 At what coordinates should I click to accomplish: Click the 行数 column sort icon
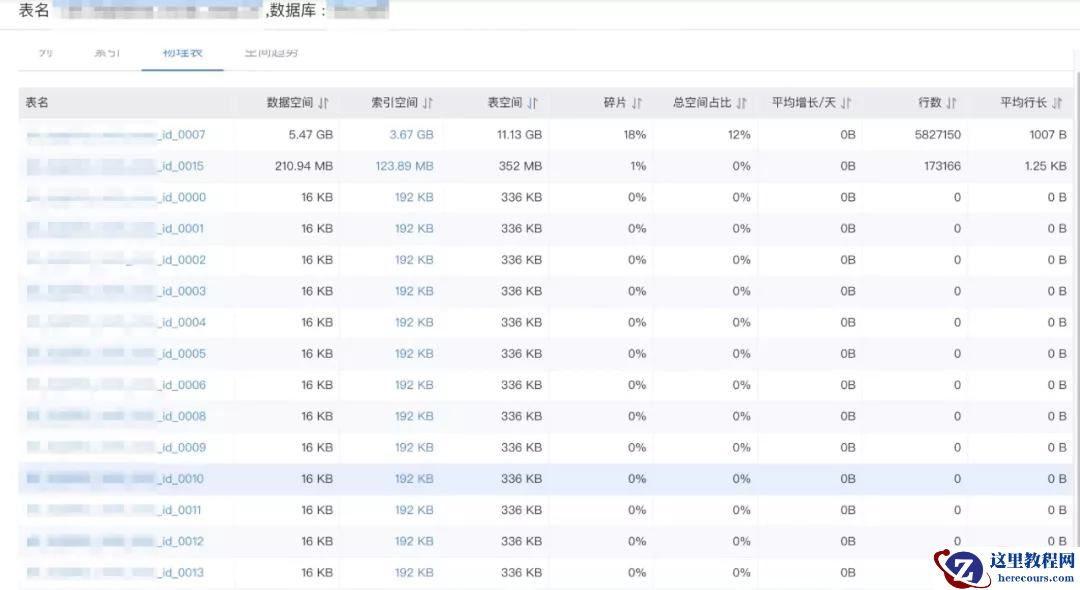(952, 103)
